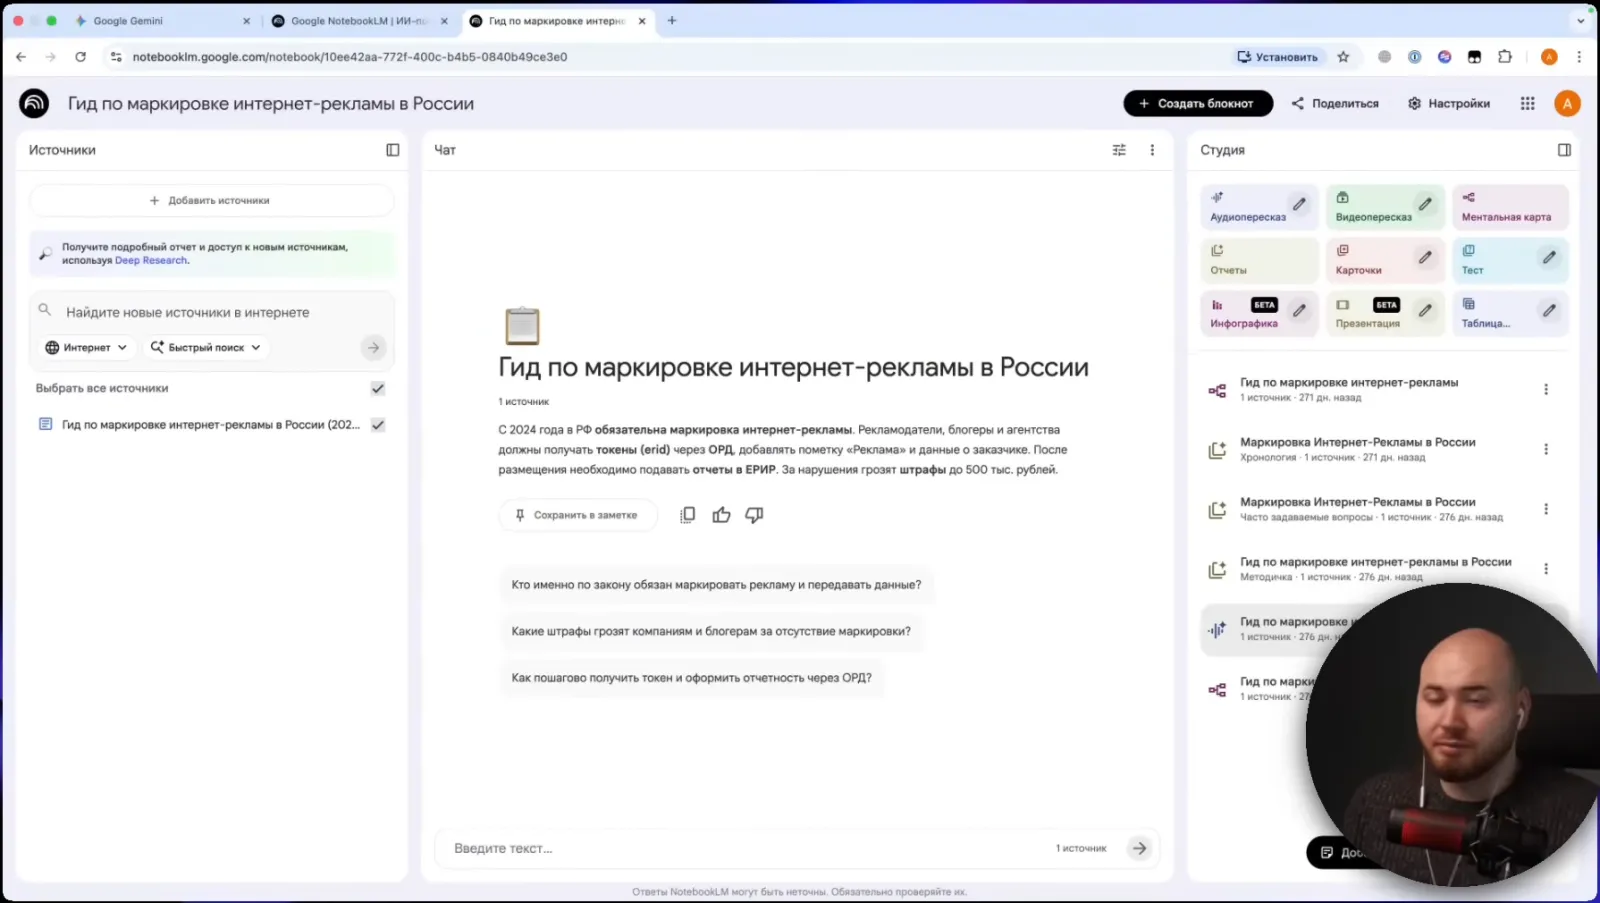Click the Deep Research link
This screenshot has height=903, width=1600.
coord(151,260)
